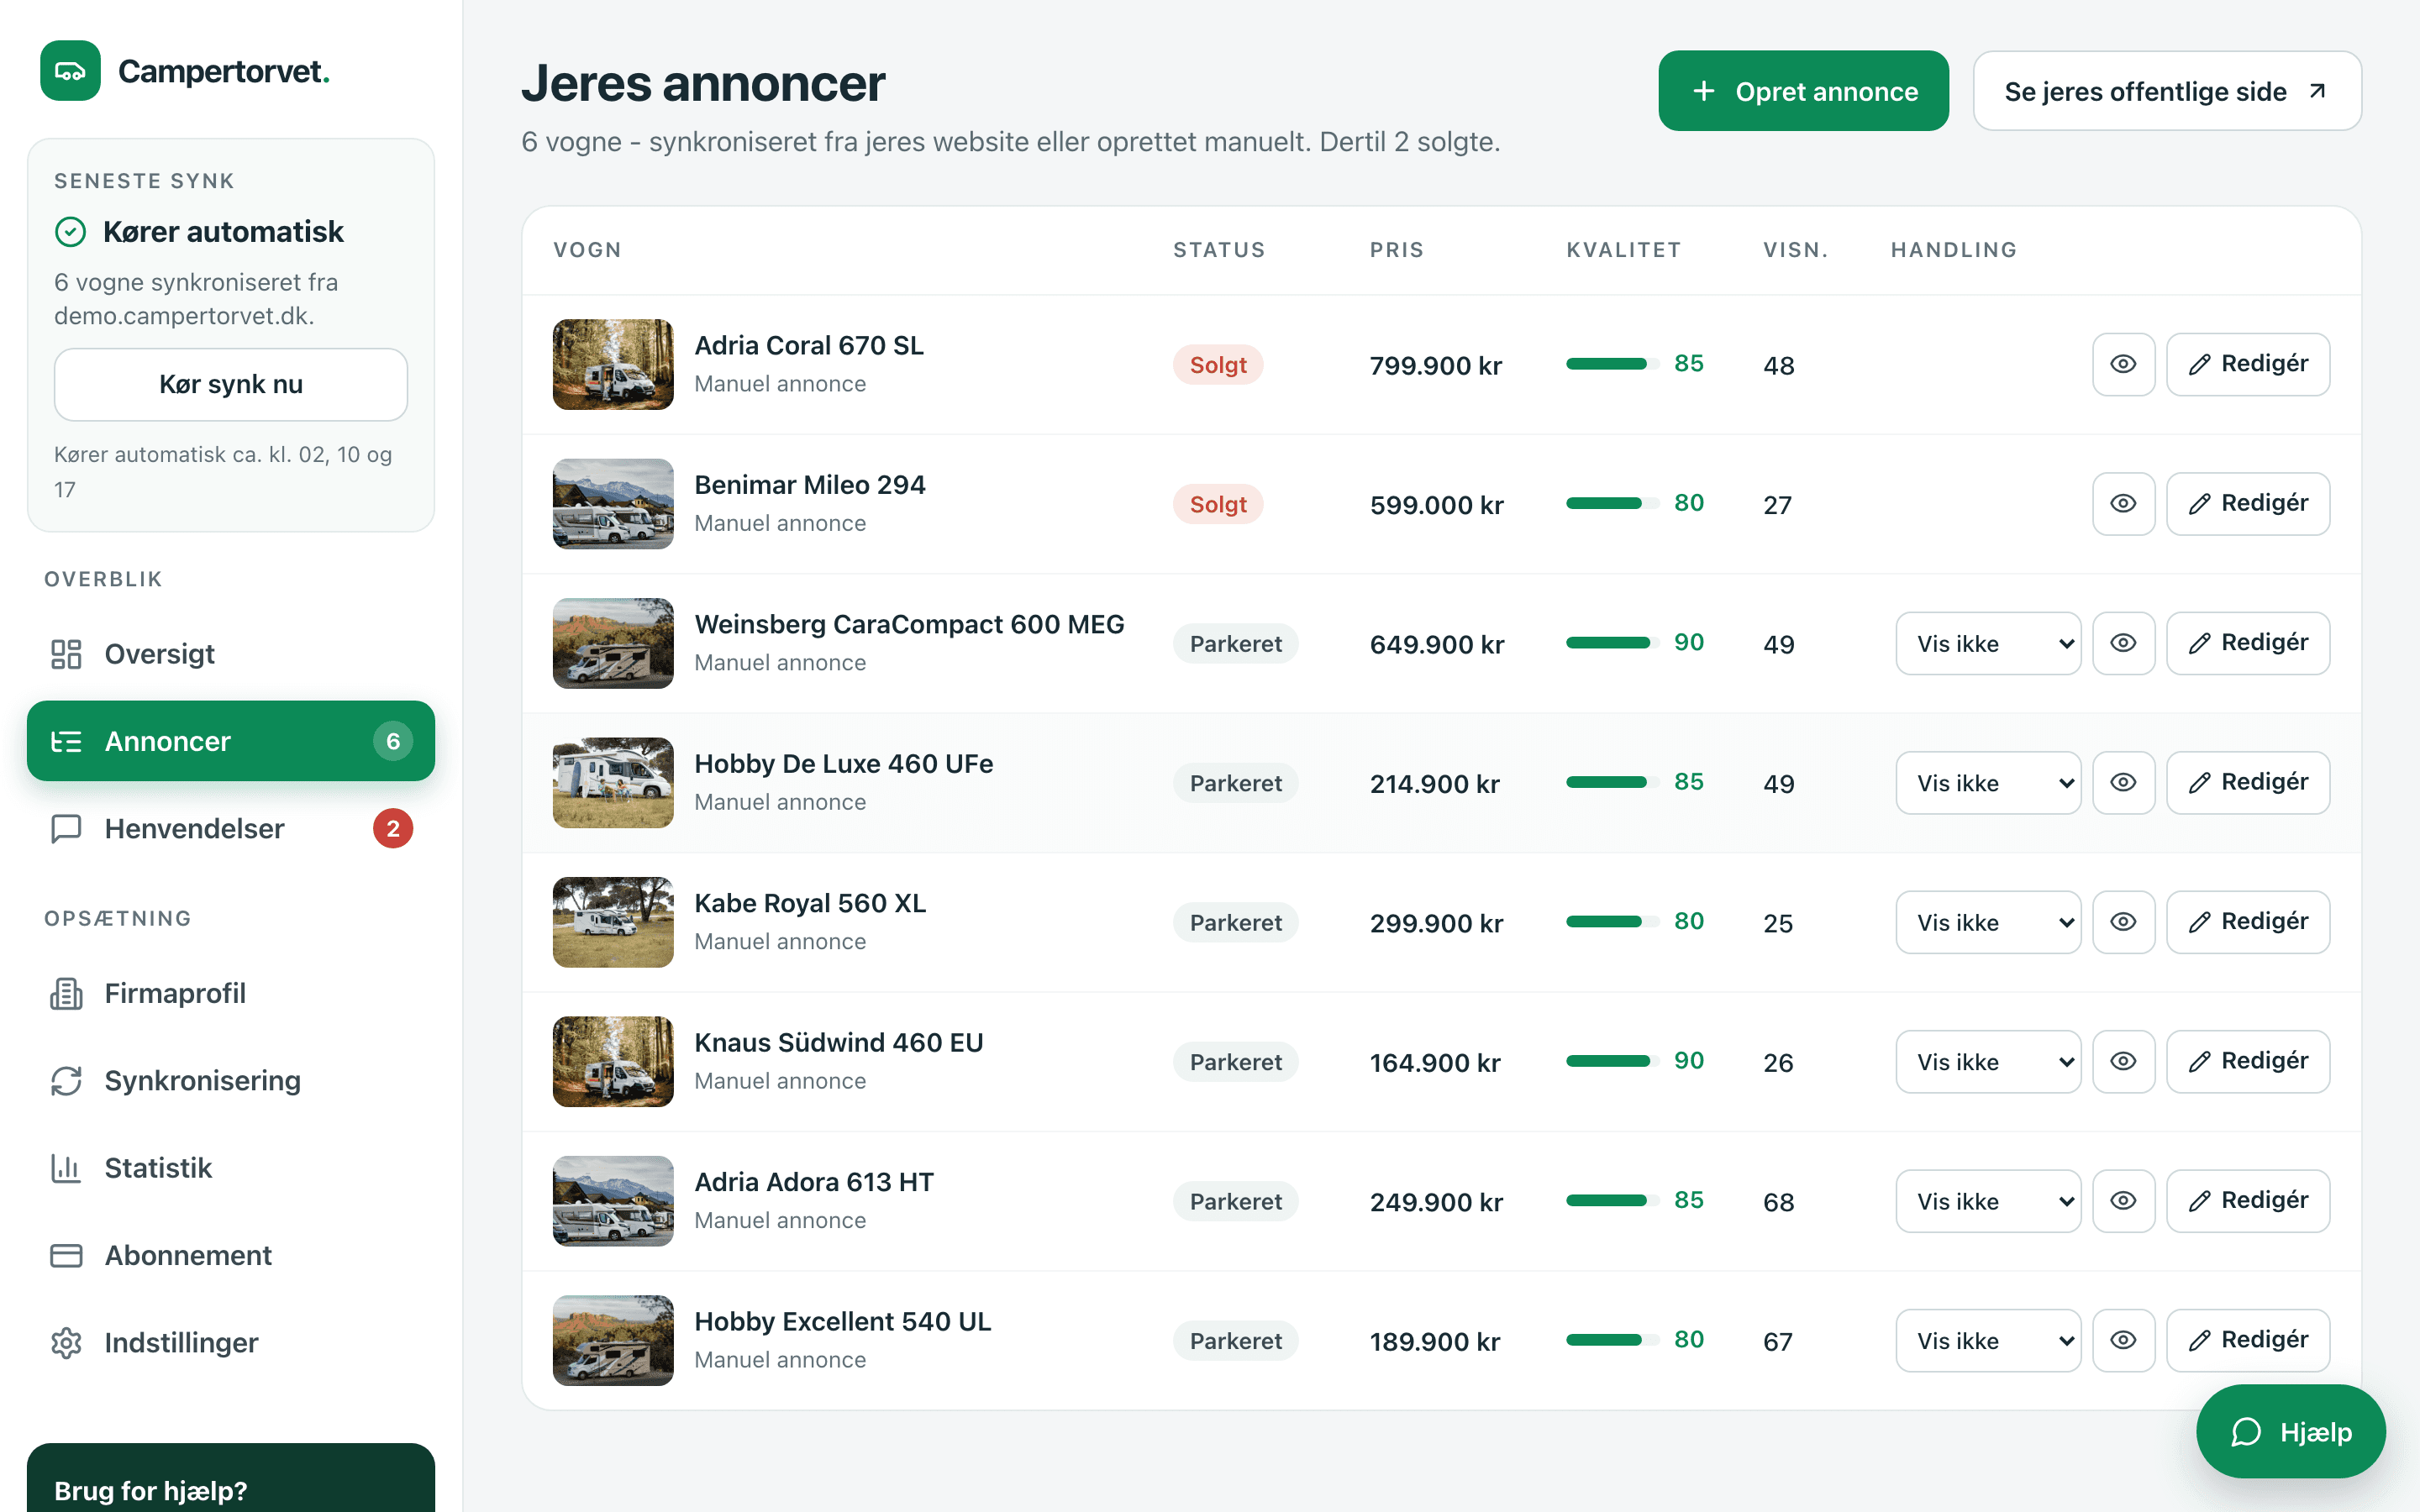Click quality bar for Hobby Excellent 540 UL

1612,1341
